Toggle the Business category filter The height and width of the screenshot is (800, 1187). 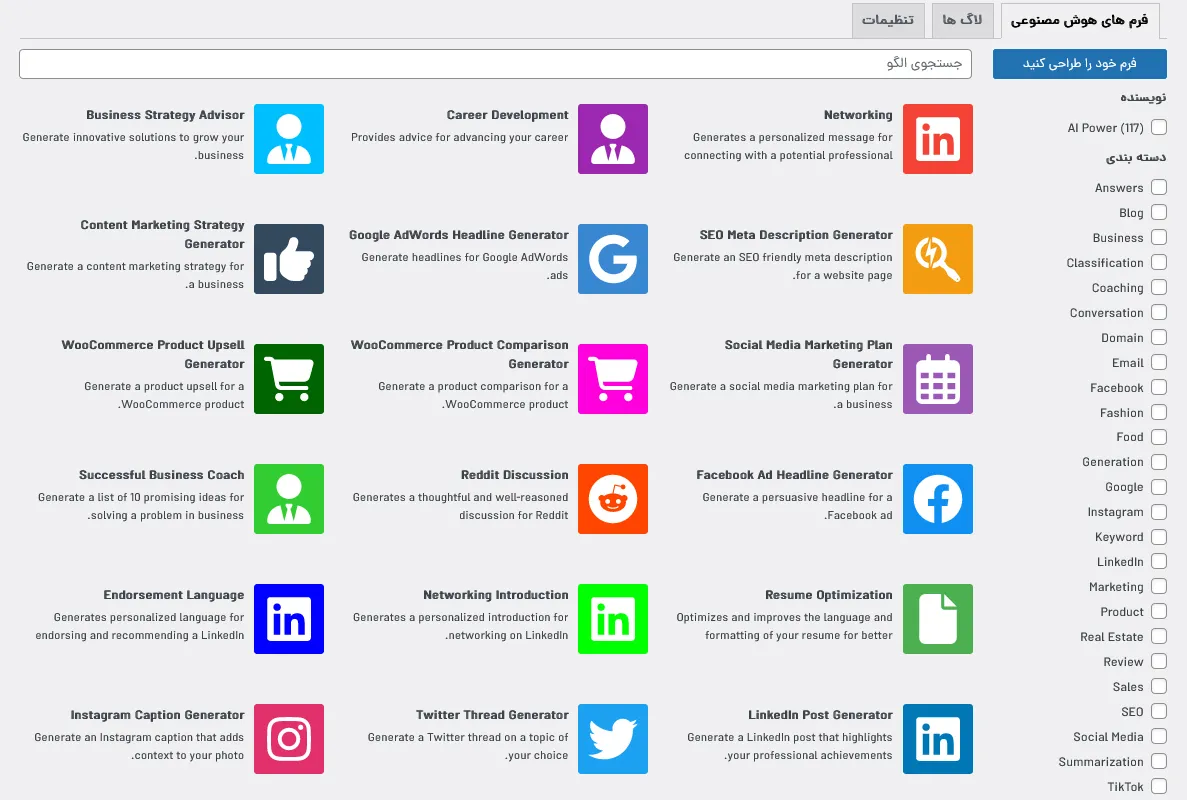pos(1158,237)
